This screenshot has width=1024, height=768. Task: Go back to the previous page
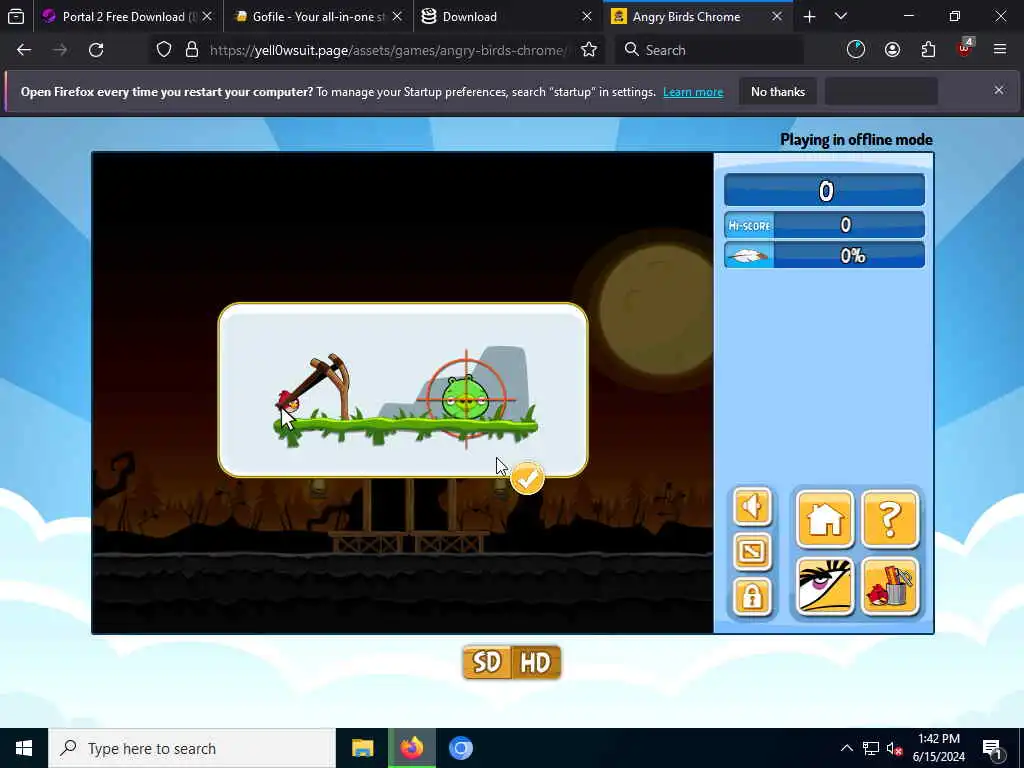coord(24,50)
